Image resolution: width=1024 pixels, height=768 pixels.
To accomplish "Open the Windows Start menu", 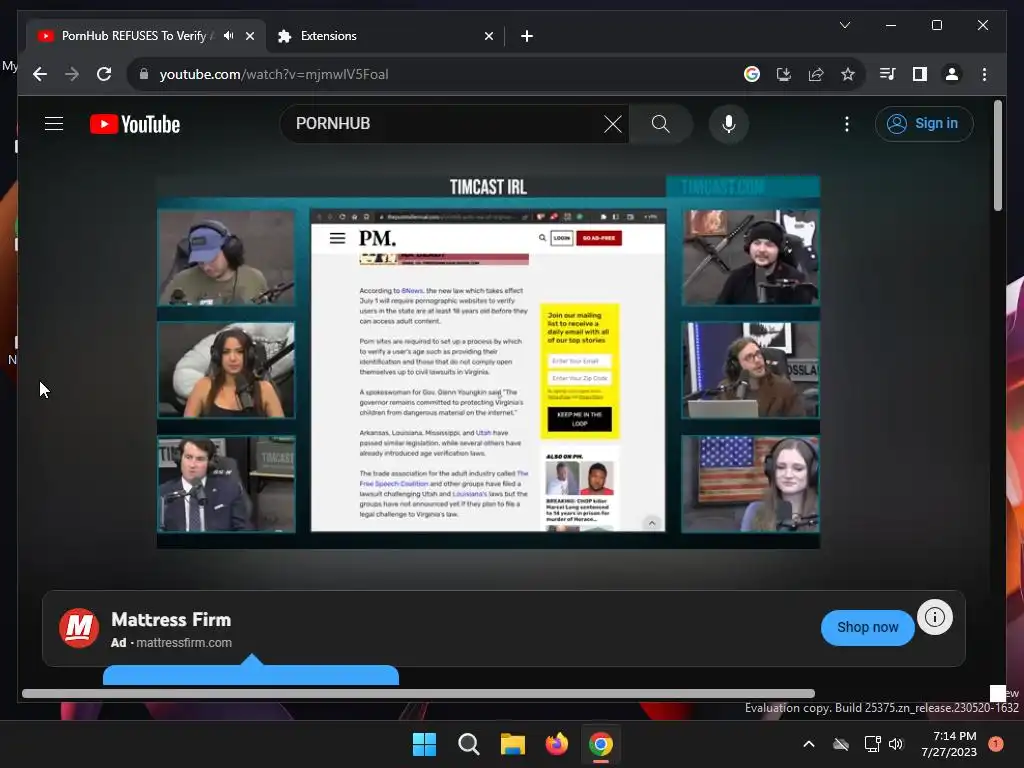I will point(424,744).
